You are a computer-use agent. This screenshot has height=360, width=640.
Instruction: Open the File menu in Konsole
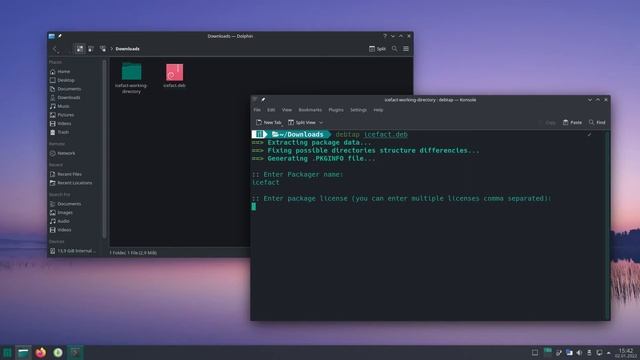click(x=257, y=110)
